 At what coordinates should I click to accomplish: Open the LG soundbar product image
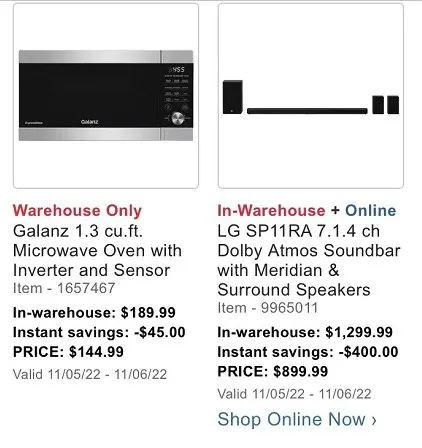(311, 96)
